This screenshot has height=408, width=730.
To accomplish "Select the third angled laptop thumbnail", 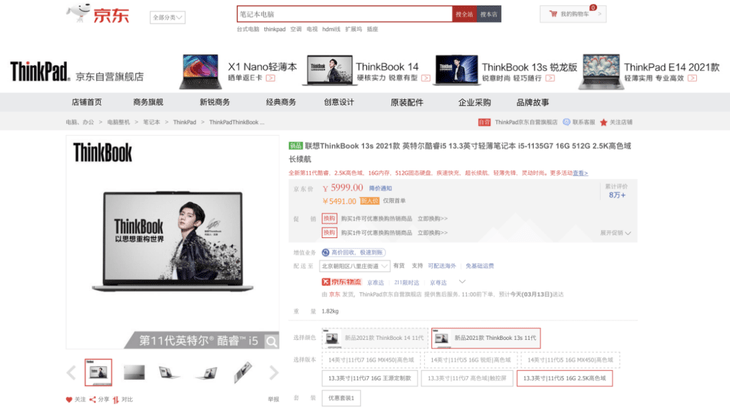I will click(x=169, y=372).
